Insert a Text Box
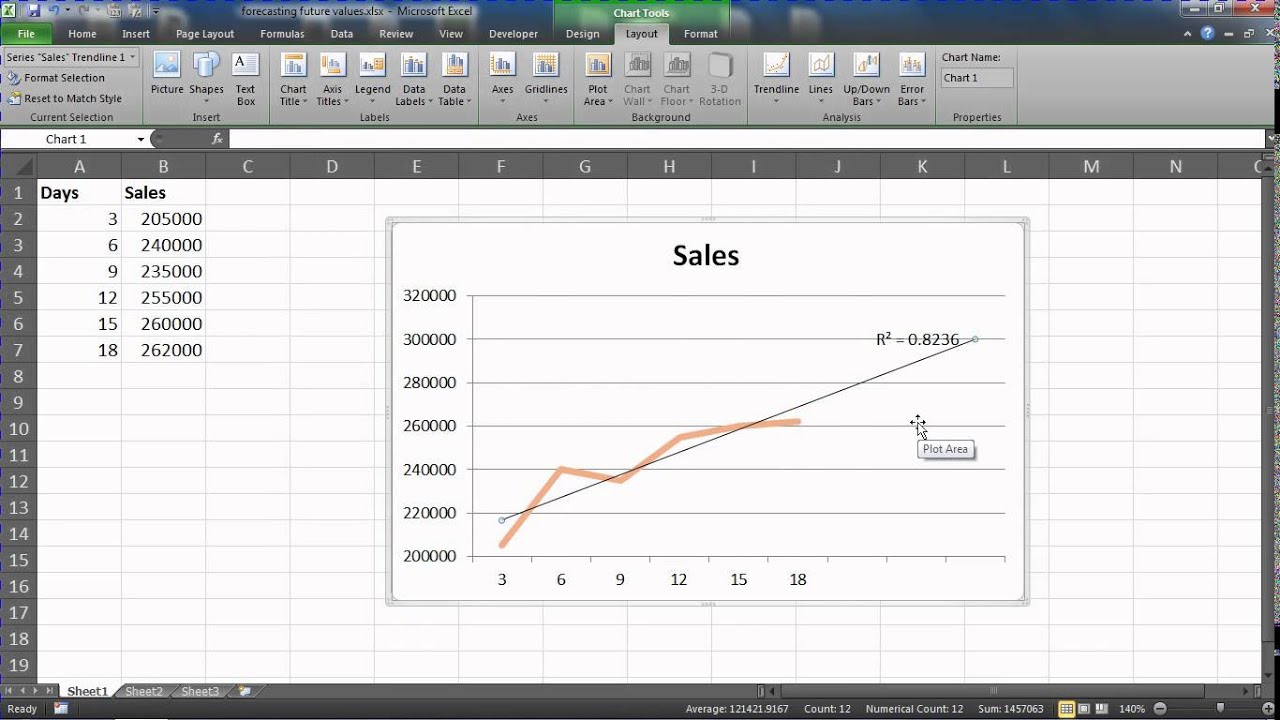 (x=245, y=80)
